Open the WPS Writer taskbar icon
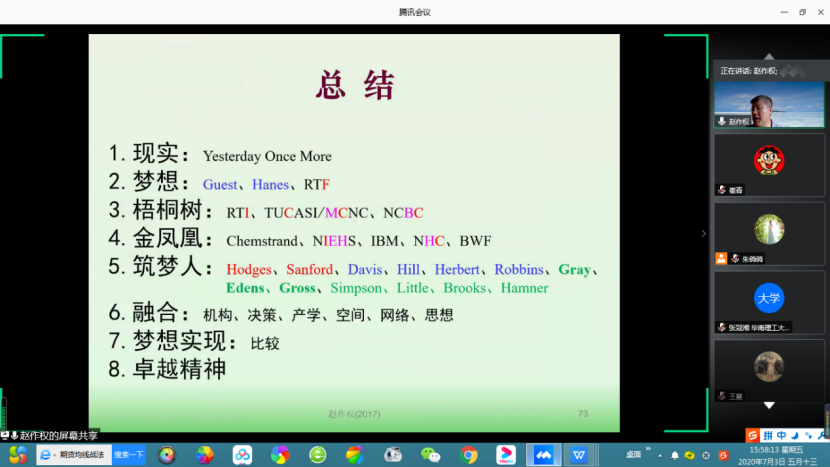The image size is (830, 467). coord(579,455)
